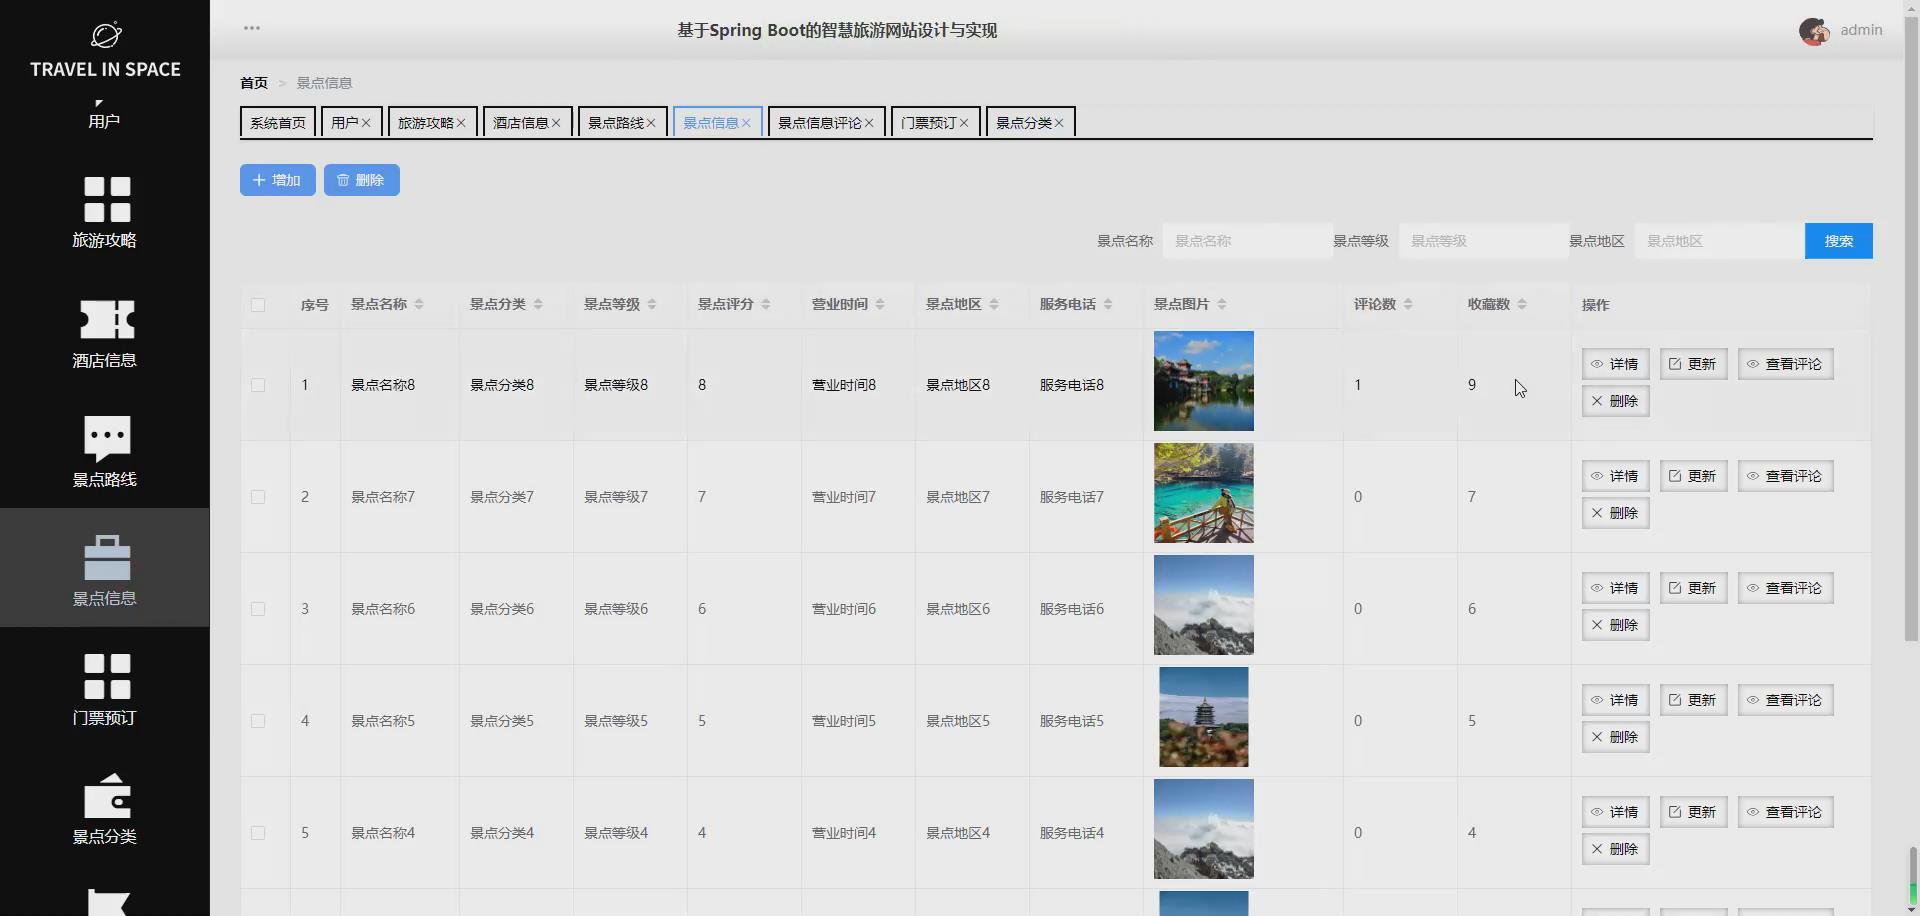The height and width of the screenshot is (916, 1920).
Task: Click 查看评论 for 景点名称6 row
Action: tap(1786, 588)
